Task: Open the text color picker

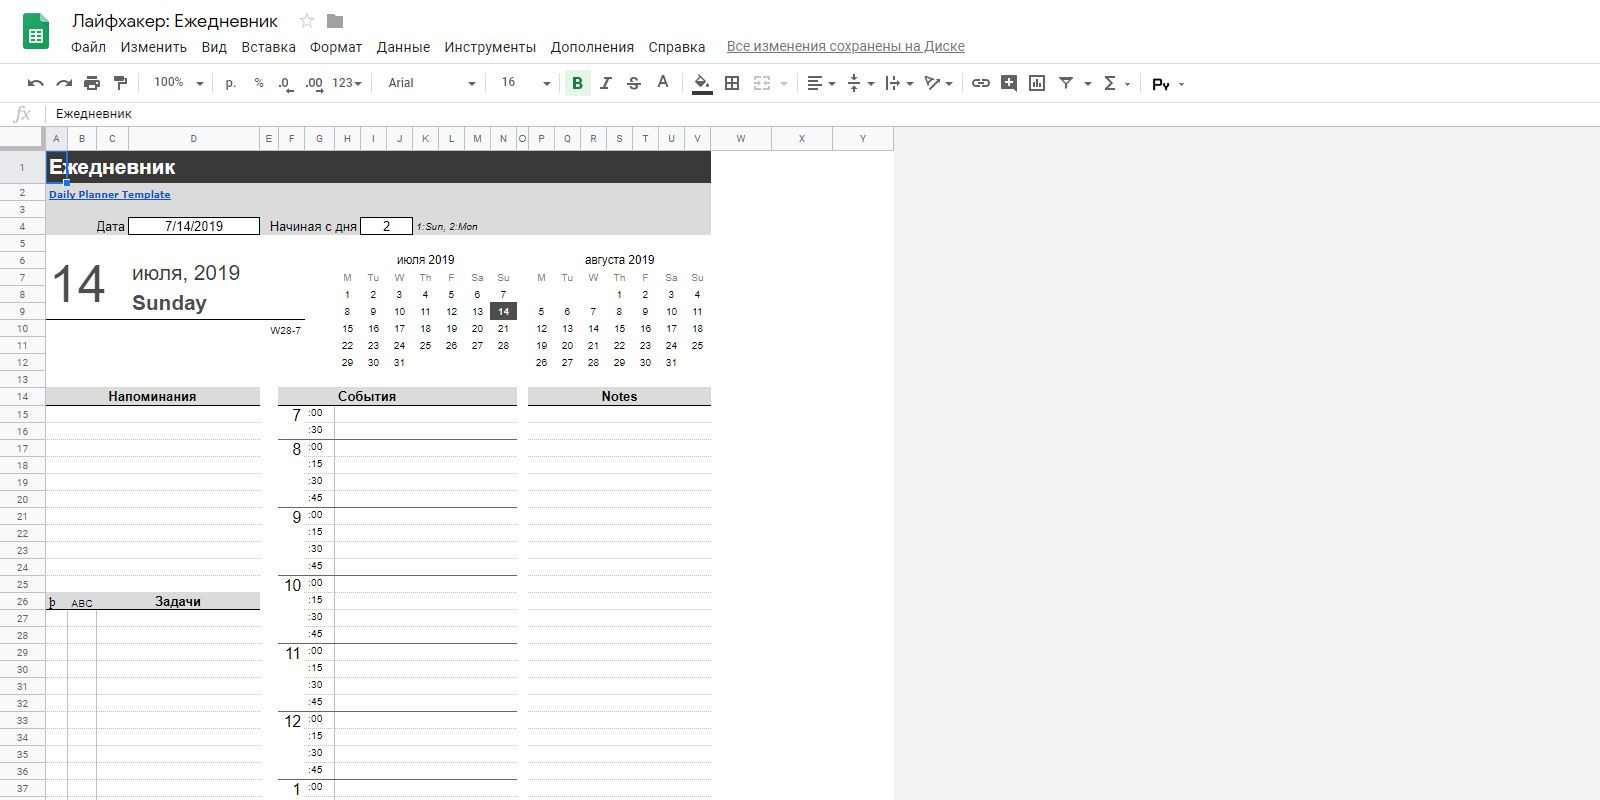Action: coord(662,83)
